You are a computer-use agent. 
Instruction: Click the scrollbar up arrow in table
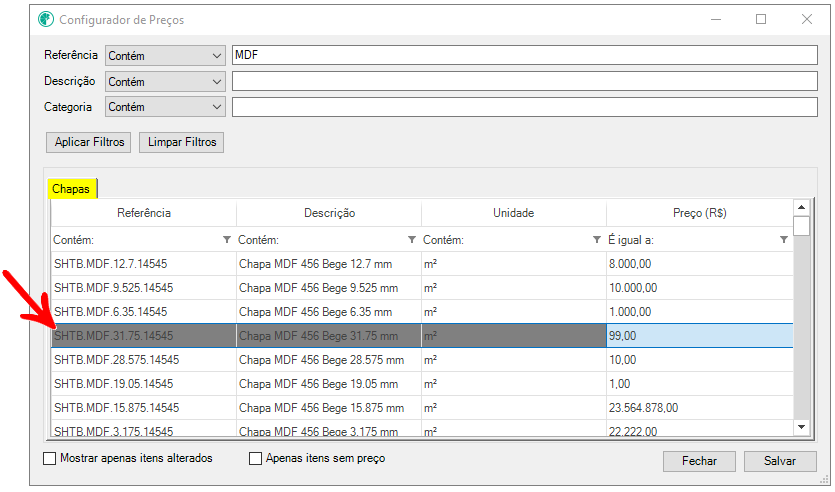(x=801, y=208)
